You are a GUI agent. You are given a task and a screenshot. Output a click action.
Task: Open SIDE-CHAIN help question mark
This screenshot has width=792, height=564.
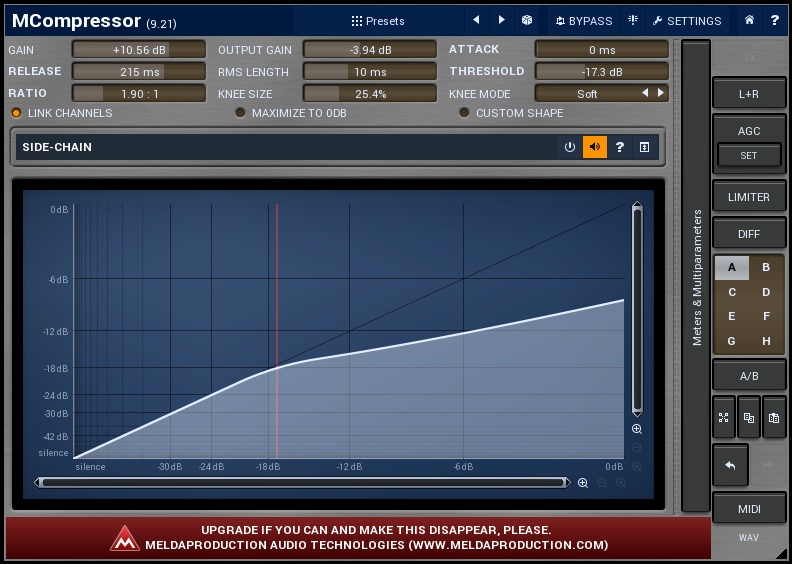tap(620, 147)
